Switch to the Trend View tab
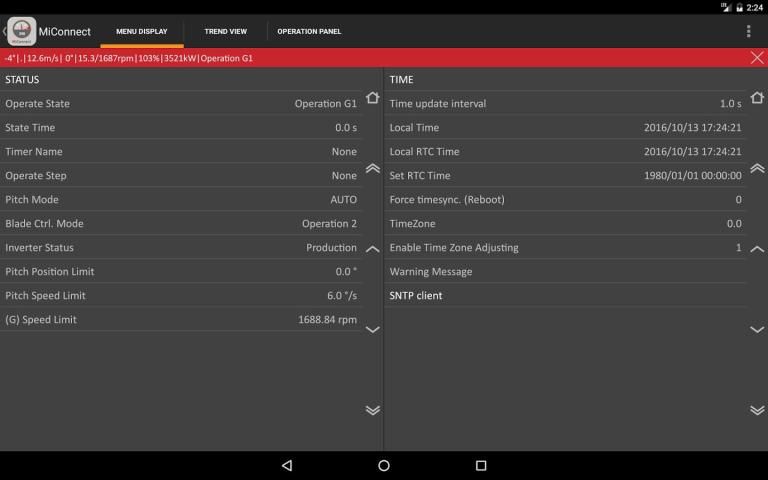Viewport: 768px width, 480px height. 225,31
